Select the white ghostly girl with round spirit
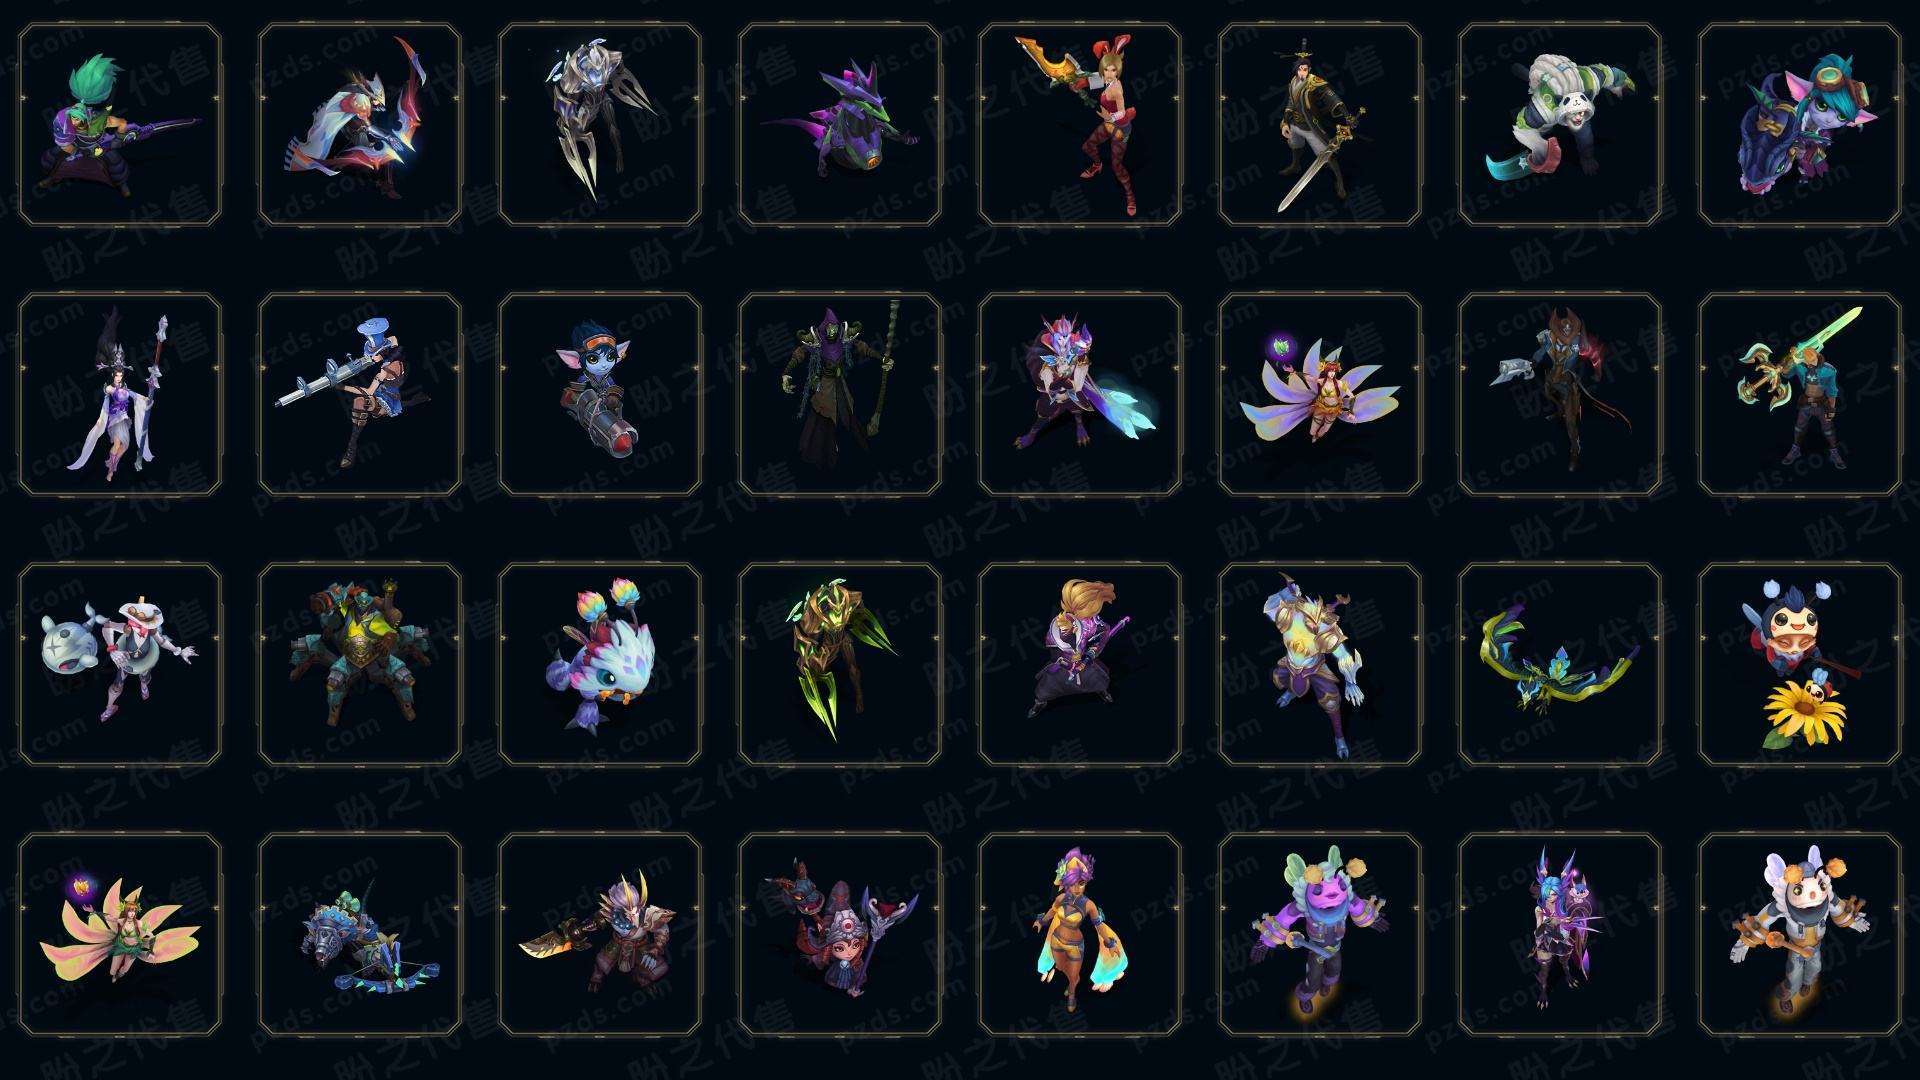The image size is (1920, 1080). click(120, 664)
